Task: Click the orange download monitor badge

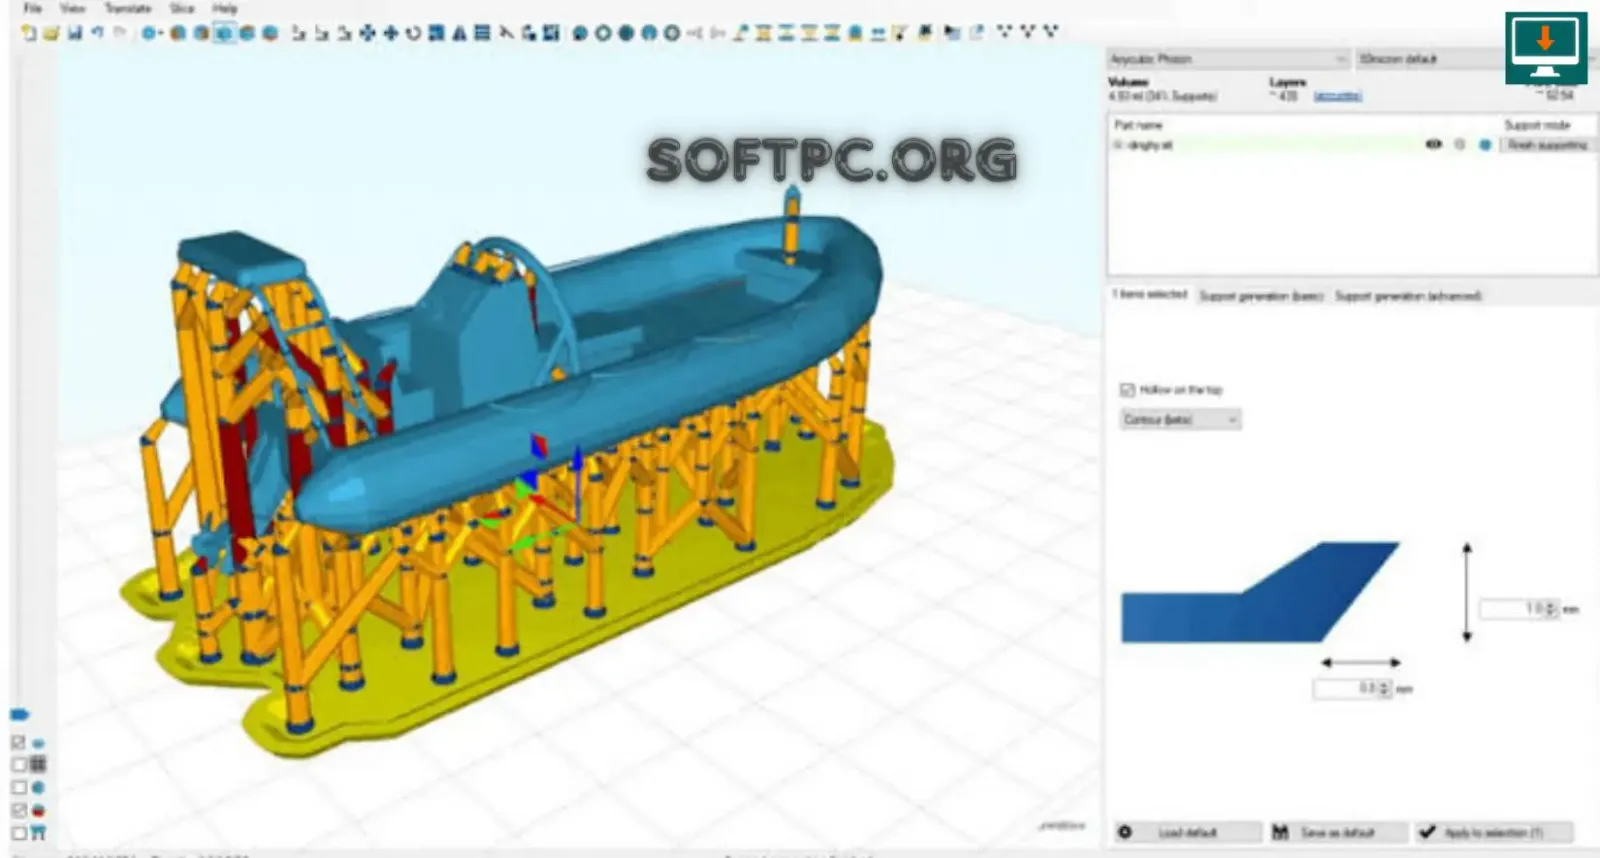Action: (x=1545, y=47)
